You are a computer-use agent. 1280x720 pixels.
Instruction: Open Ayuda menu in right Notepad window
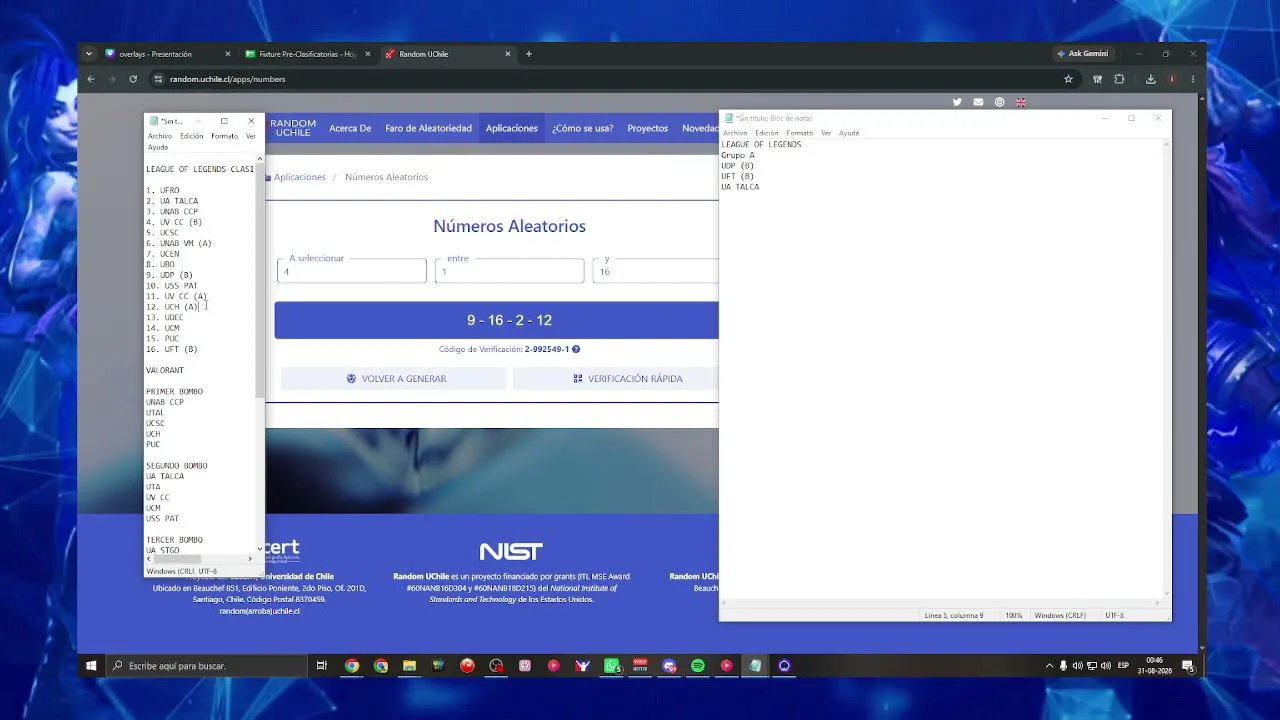point(849,133)
